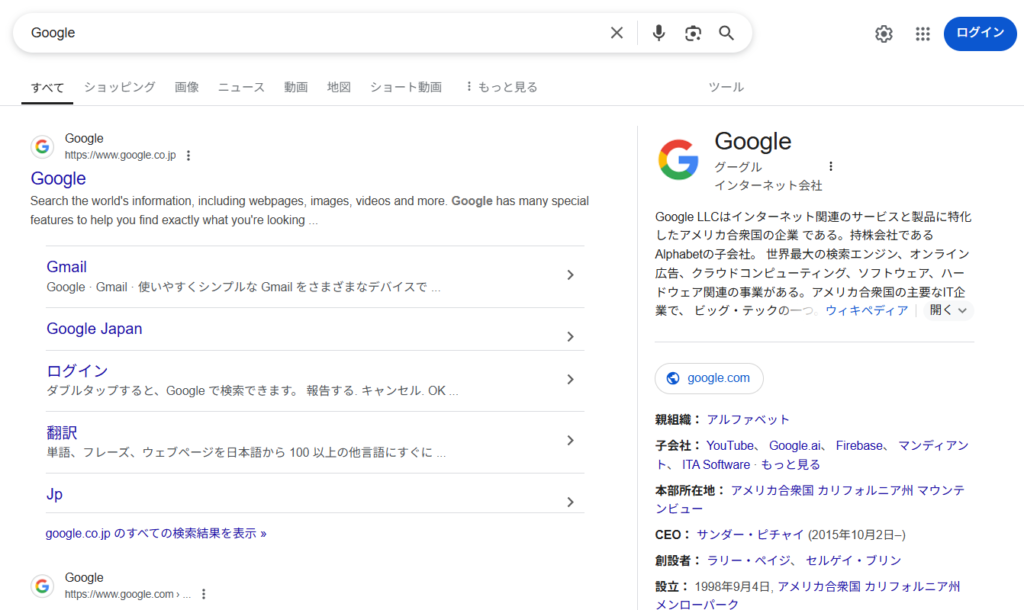Click the Google logo in knowledge panel
The image size is (1024, 610).
click(679, 159)
